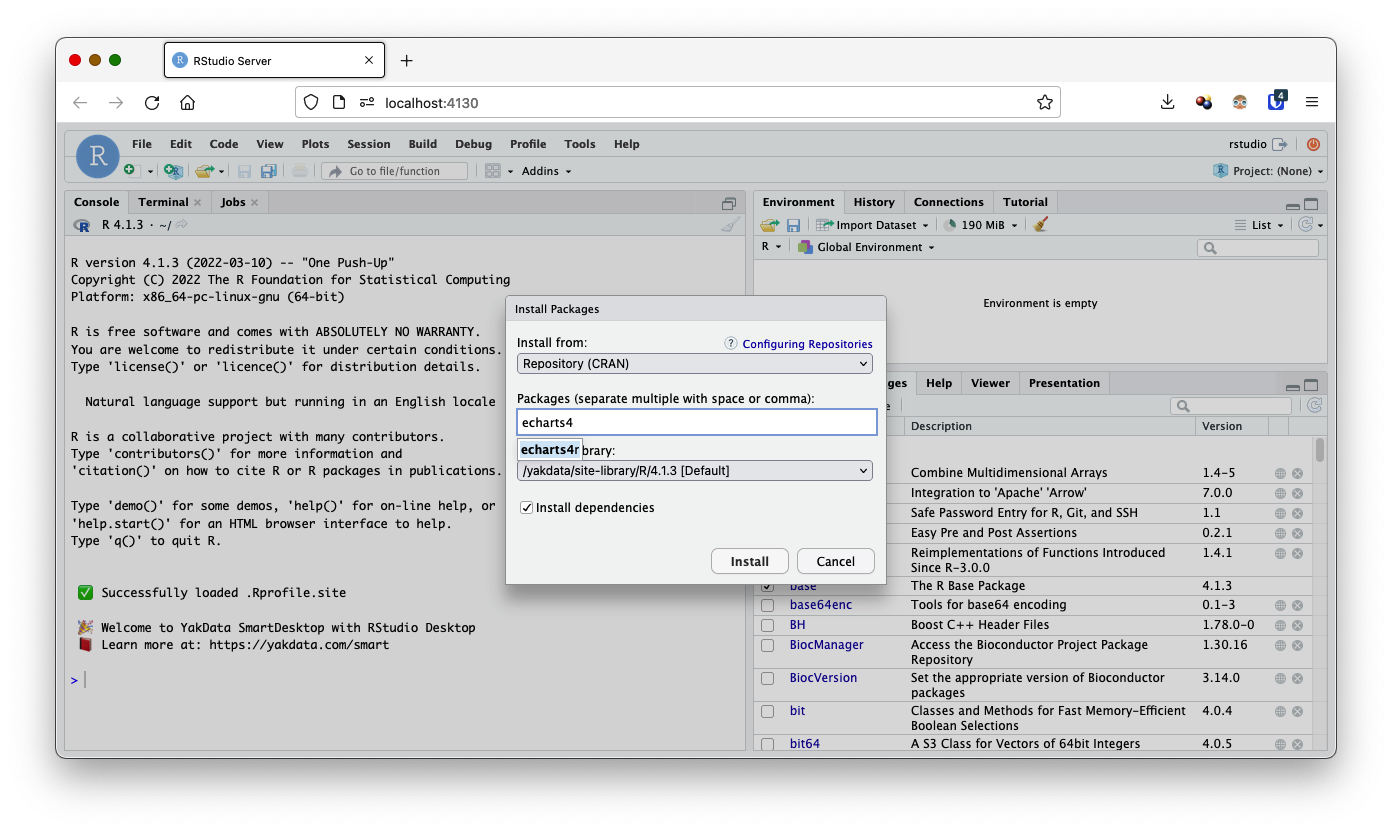Image resolution: width=1392 pixels, height=832 pixels.
Task: Click the Clear Console broom icon
Action: coord(731,226)
